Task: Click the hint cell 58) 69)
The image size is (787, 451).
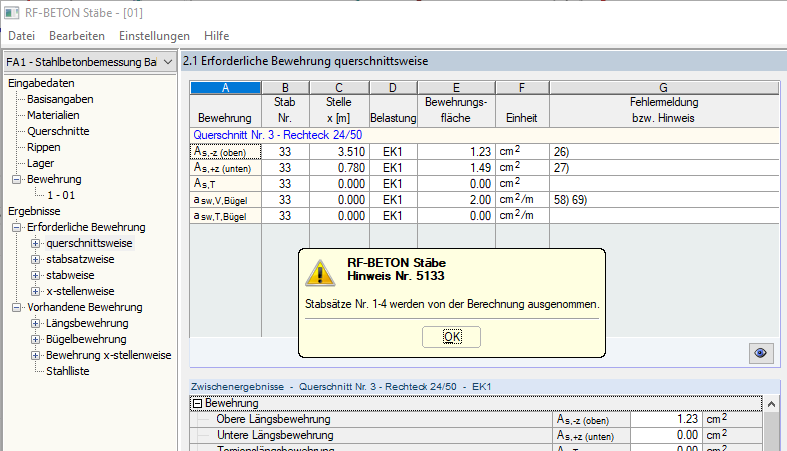Action: click(x=664, y=200)
